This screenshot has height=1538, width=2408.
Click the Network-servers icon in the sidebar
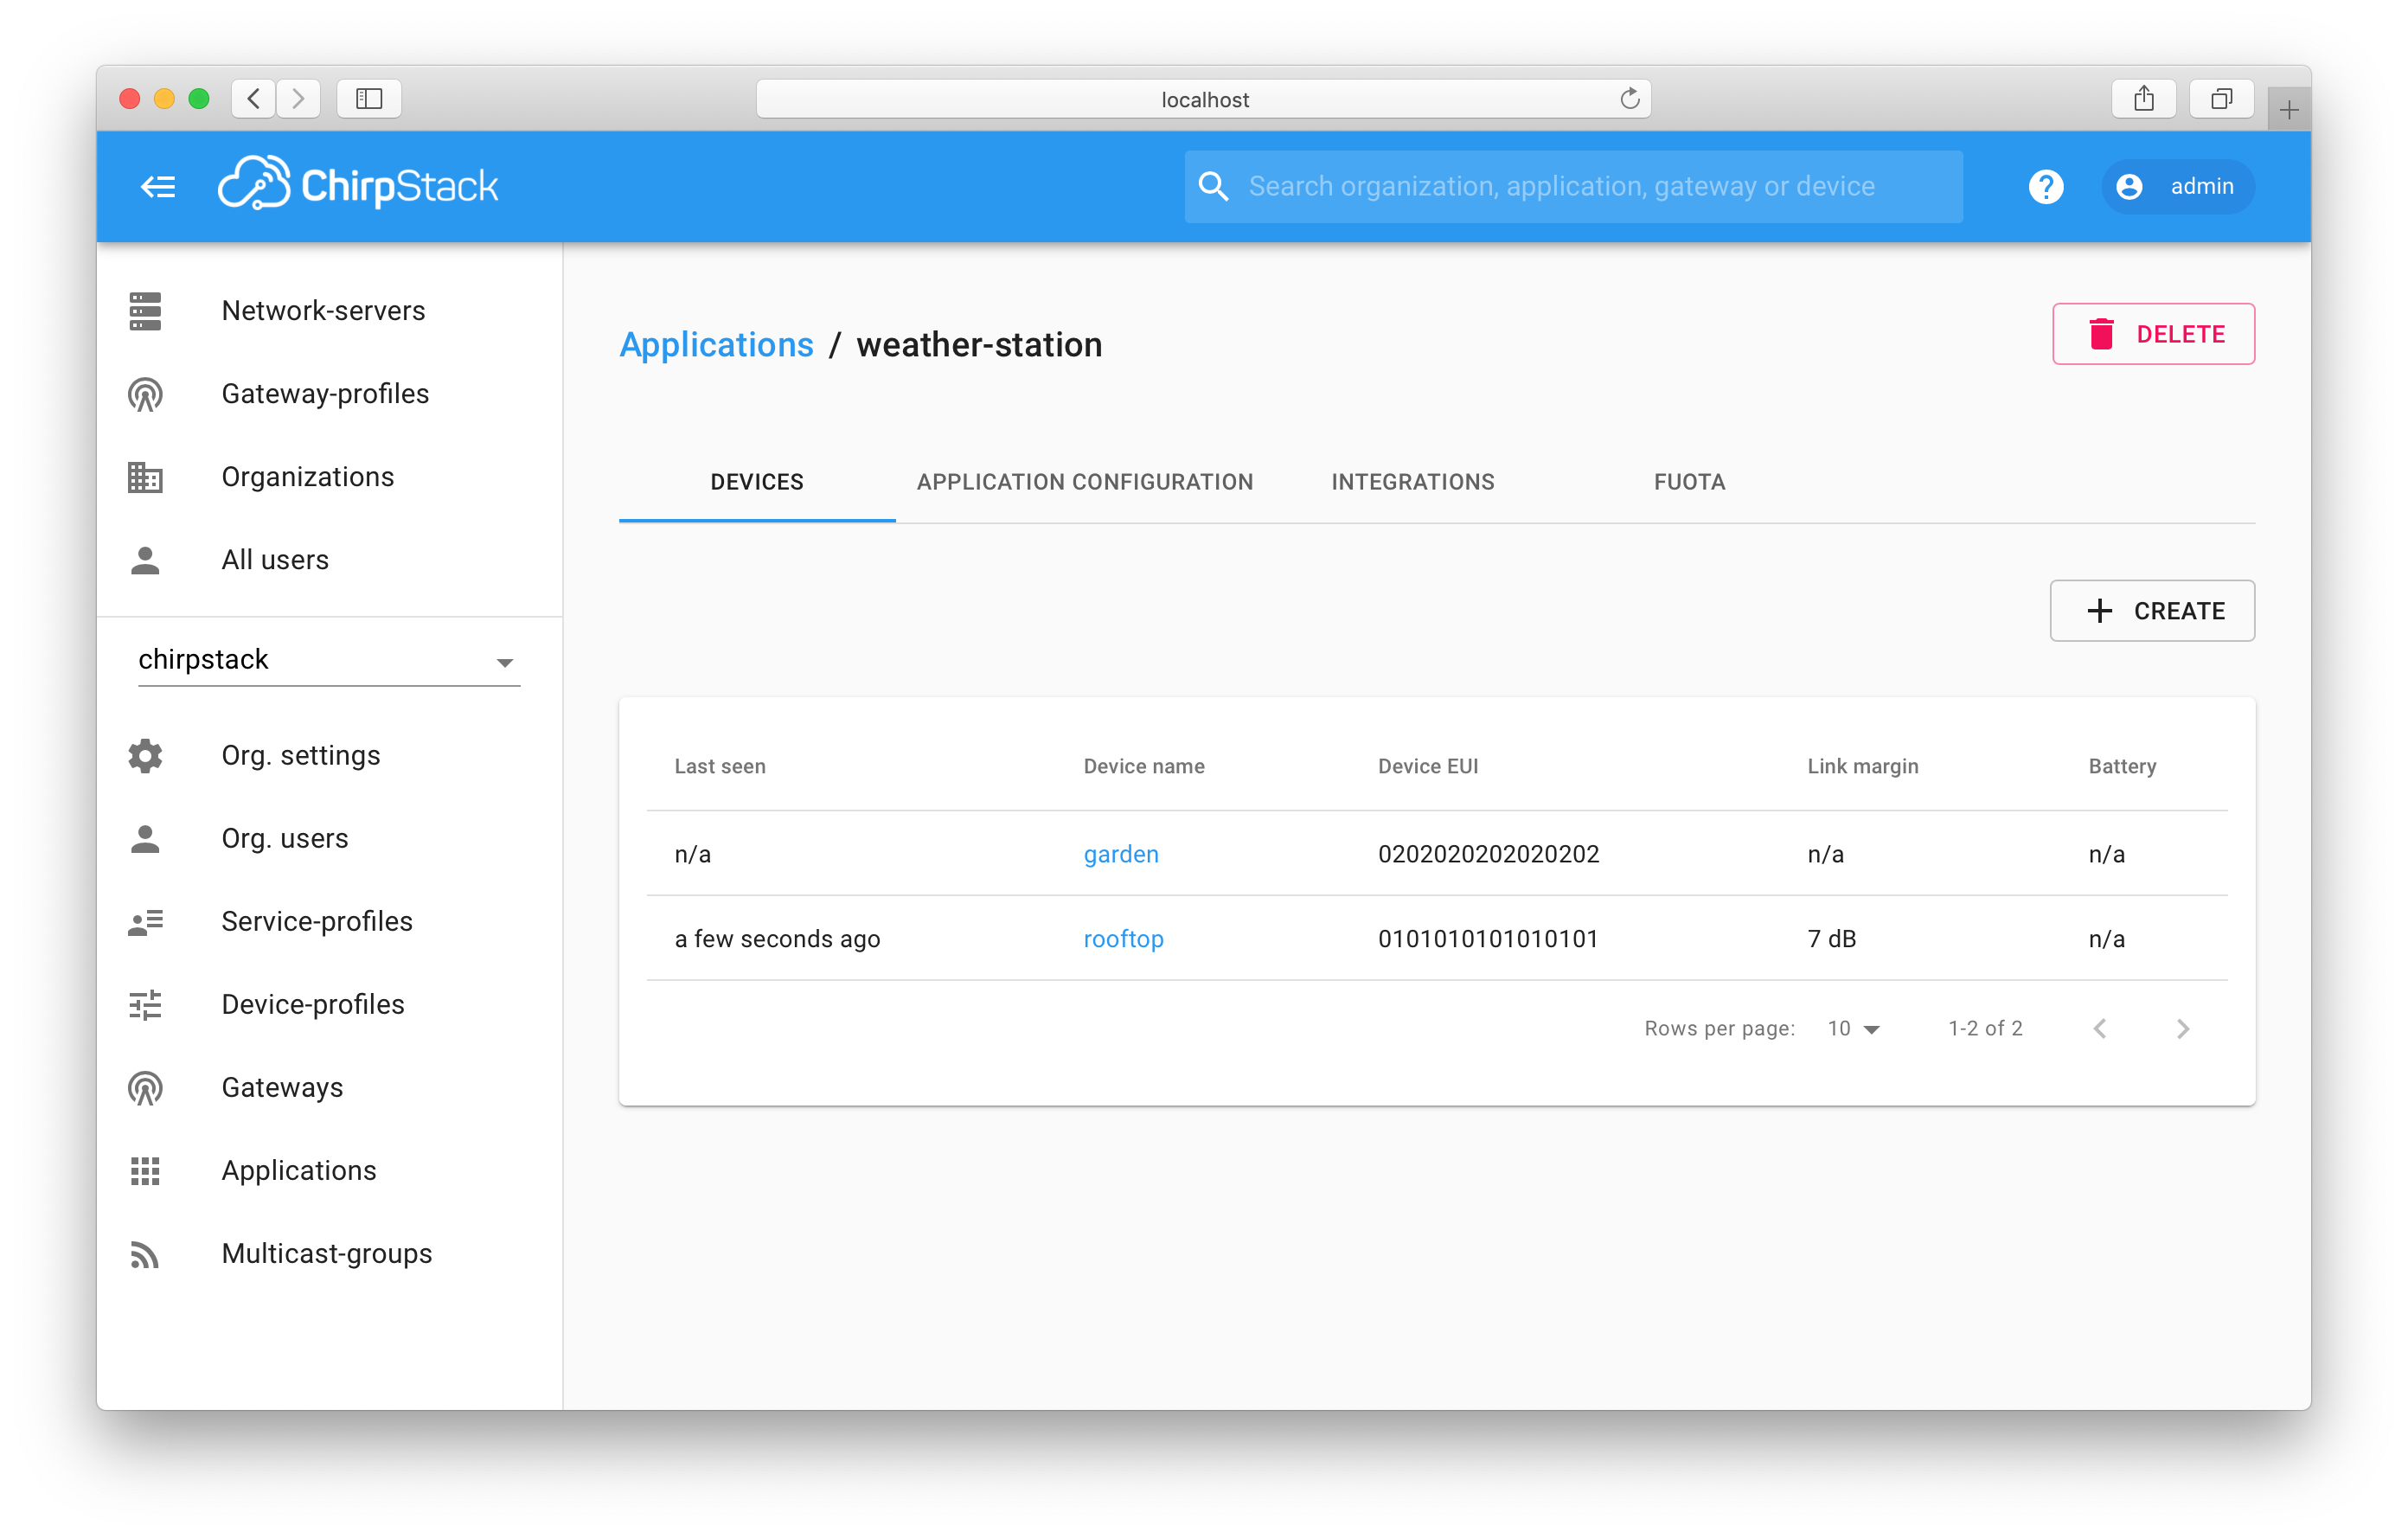coord(145,311)
